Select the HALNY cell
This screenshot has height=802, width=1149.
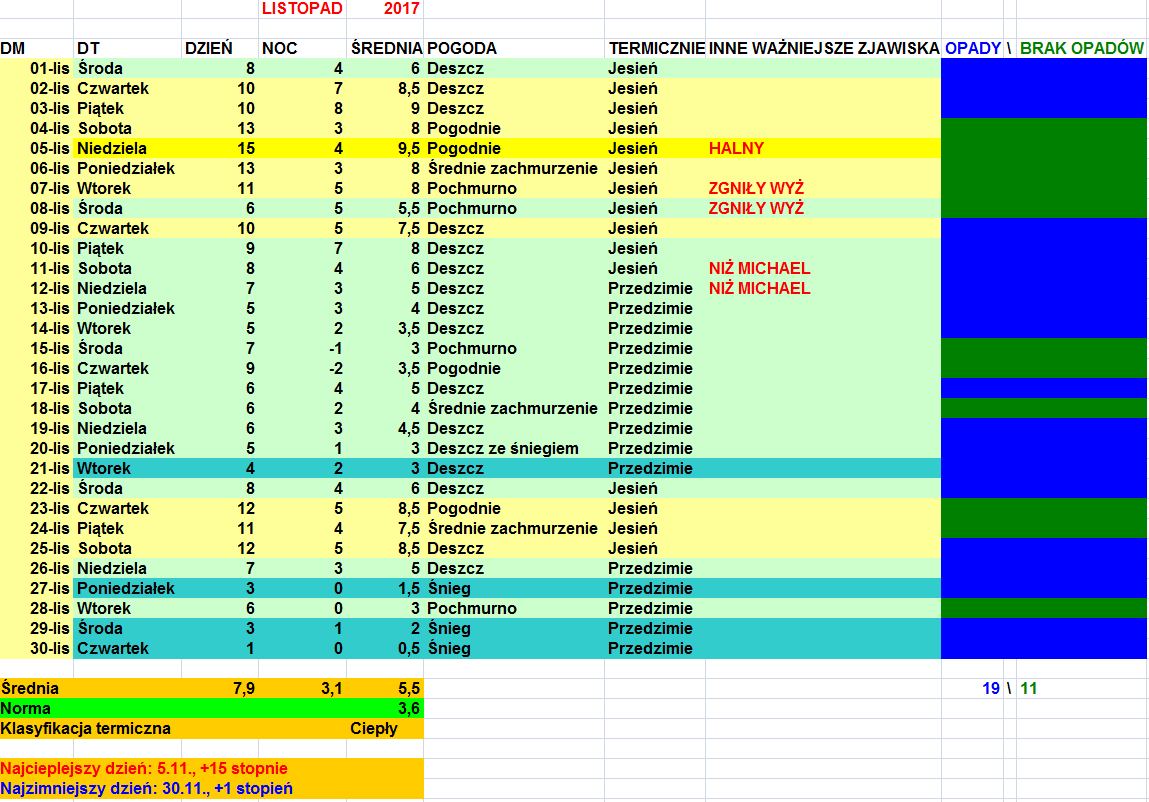coord(735,148)
